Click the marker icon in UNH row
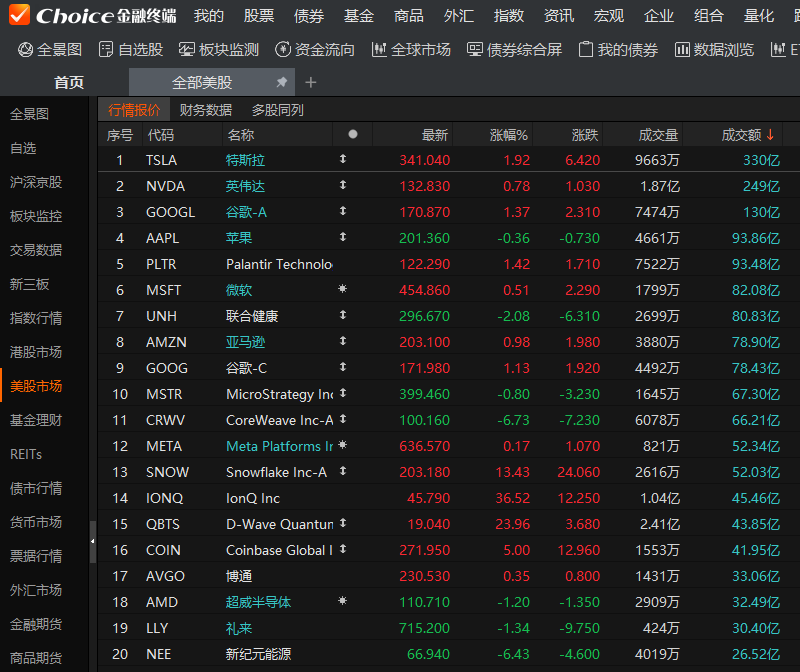Screen dimensions: 800x672 click(x=343, y=315)
